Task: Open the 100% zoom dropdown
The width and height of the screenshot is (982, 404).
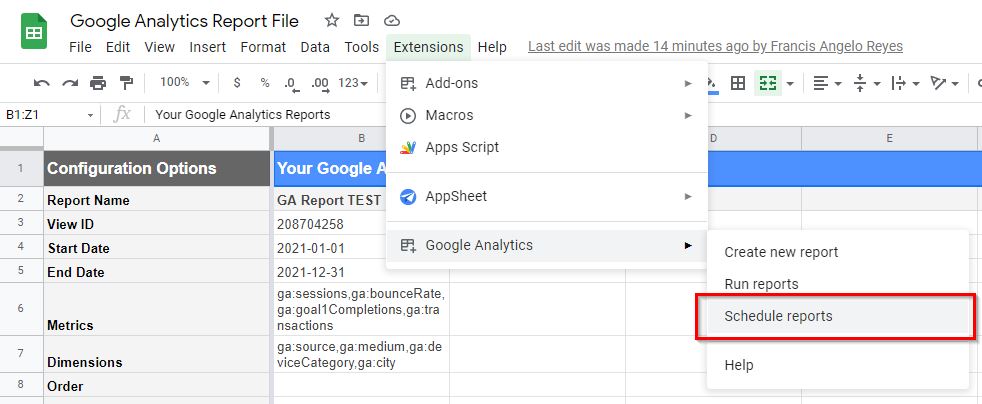Action: pos(184,82)
